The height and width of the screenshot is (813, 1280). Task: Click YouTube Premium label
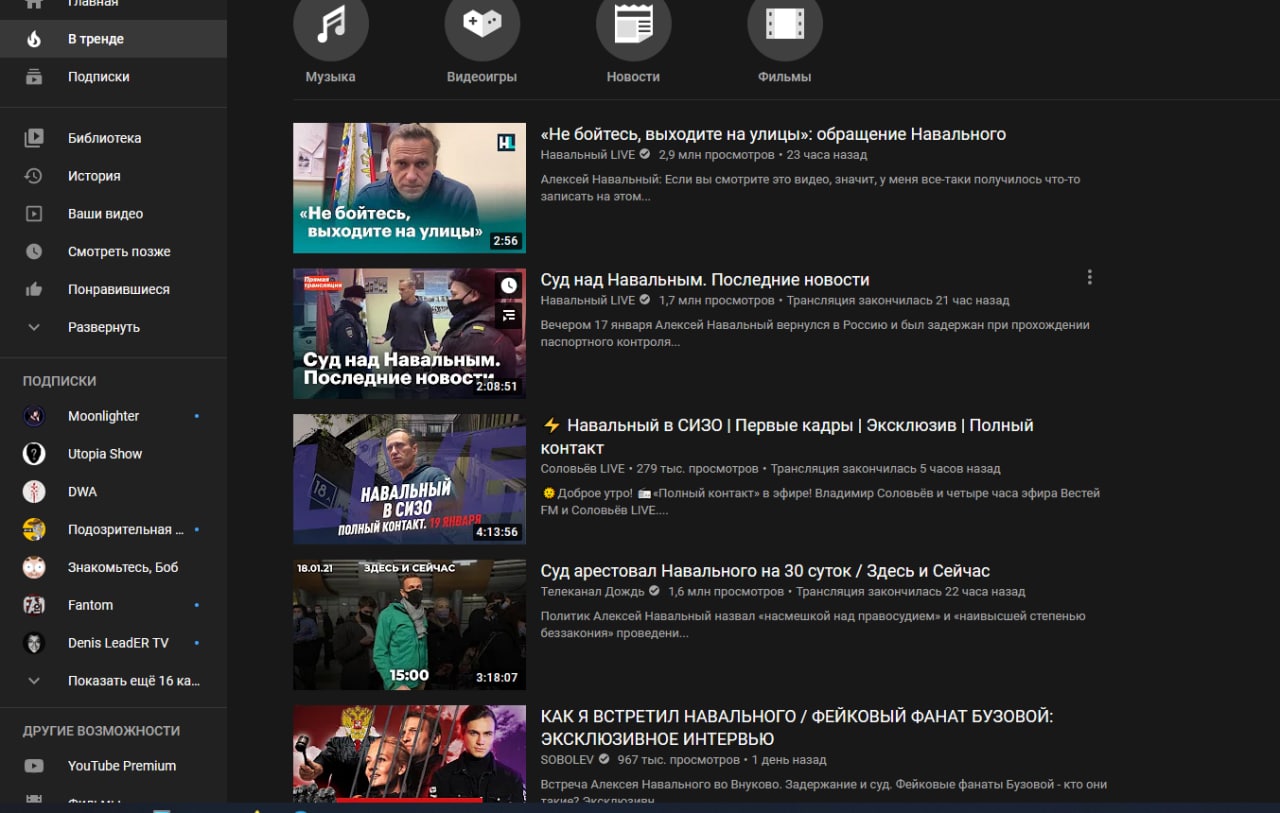[x=122, y=766]
